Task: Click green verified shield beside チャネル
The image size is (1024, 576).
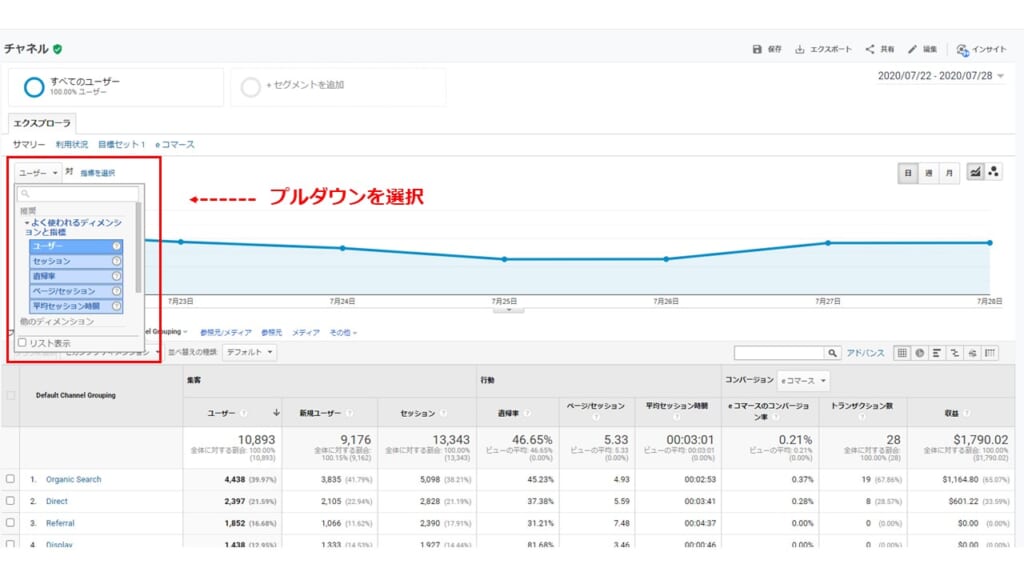Action: point(57,49)
